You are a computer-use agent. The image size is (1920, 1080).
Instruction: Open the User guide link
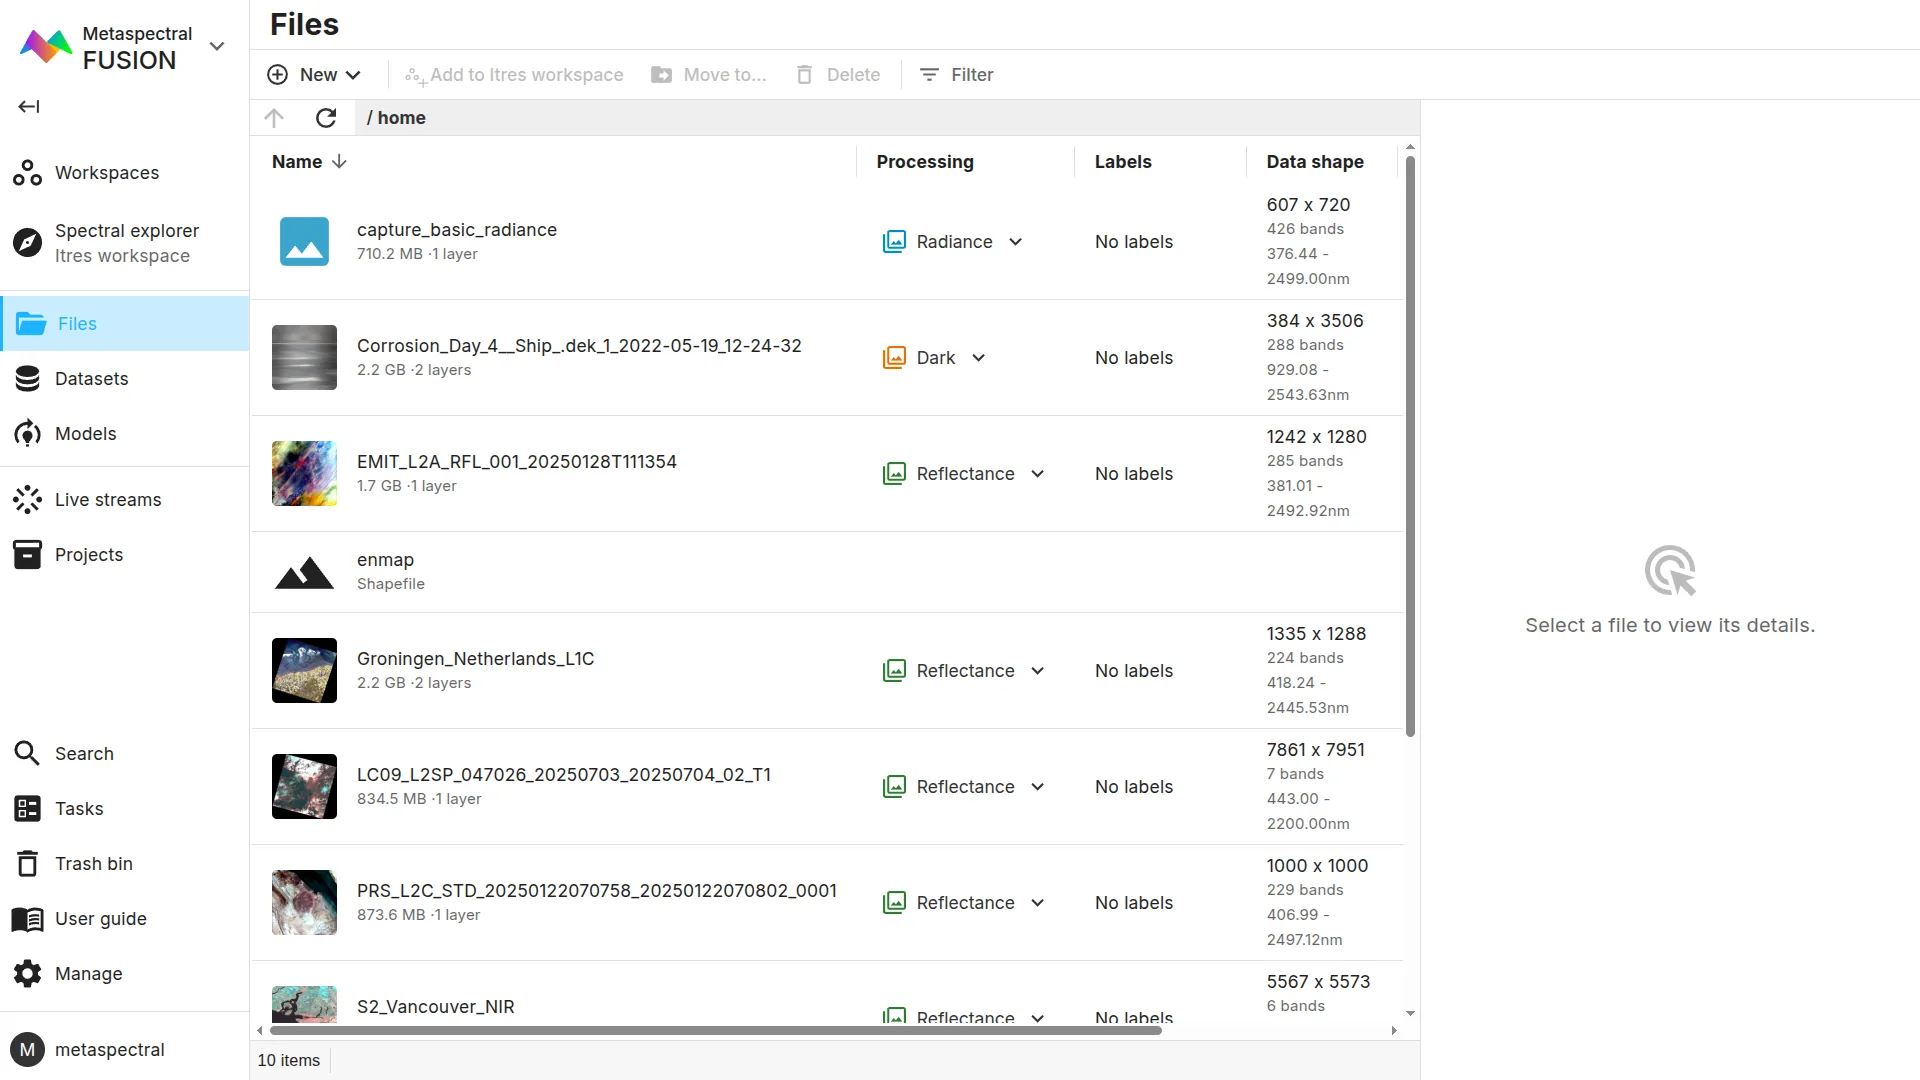100,919
